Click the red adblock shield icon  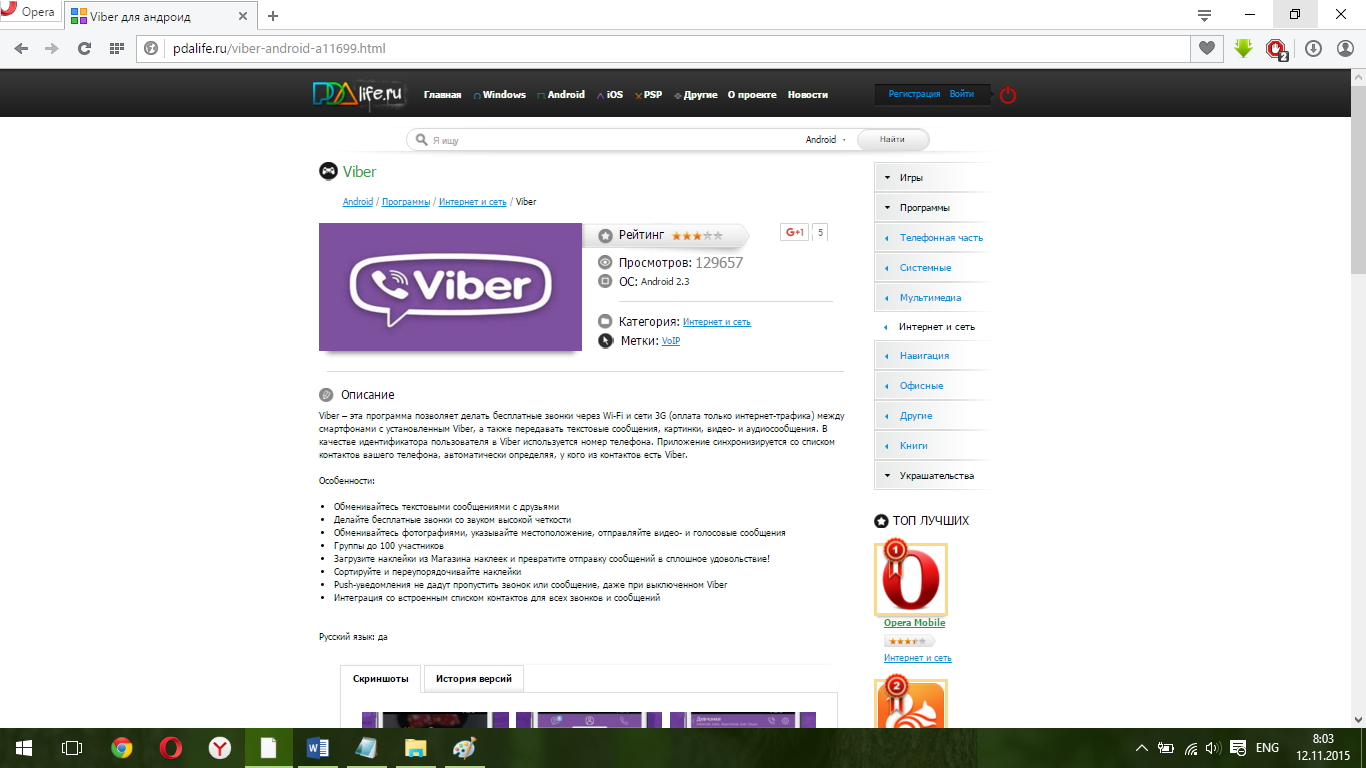(1275, 48)
